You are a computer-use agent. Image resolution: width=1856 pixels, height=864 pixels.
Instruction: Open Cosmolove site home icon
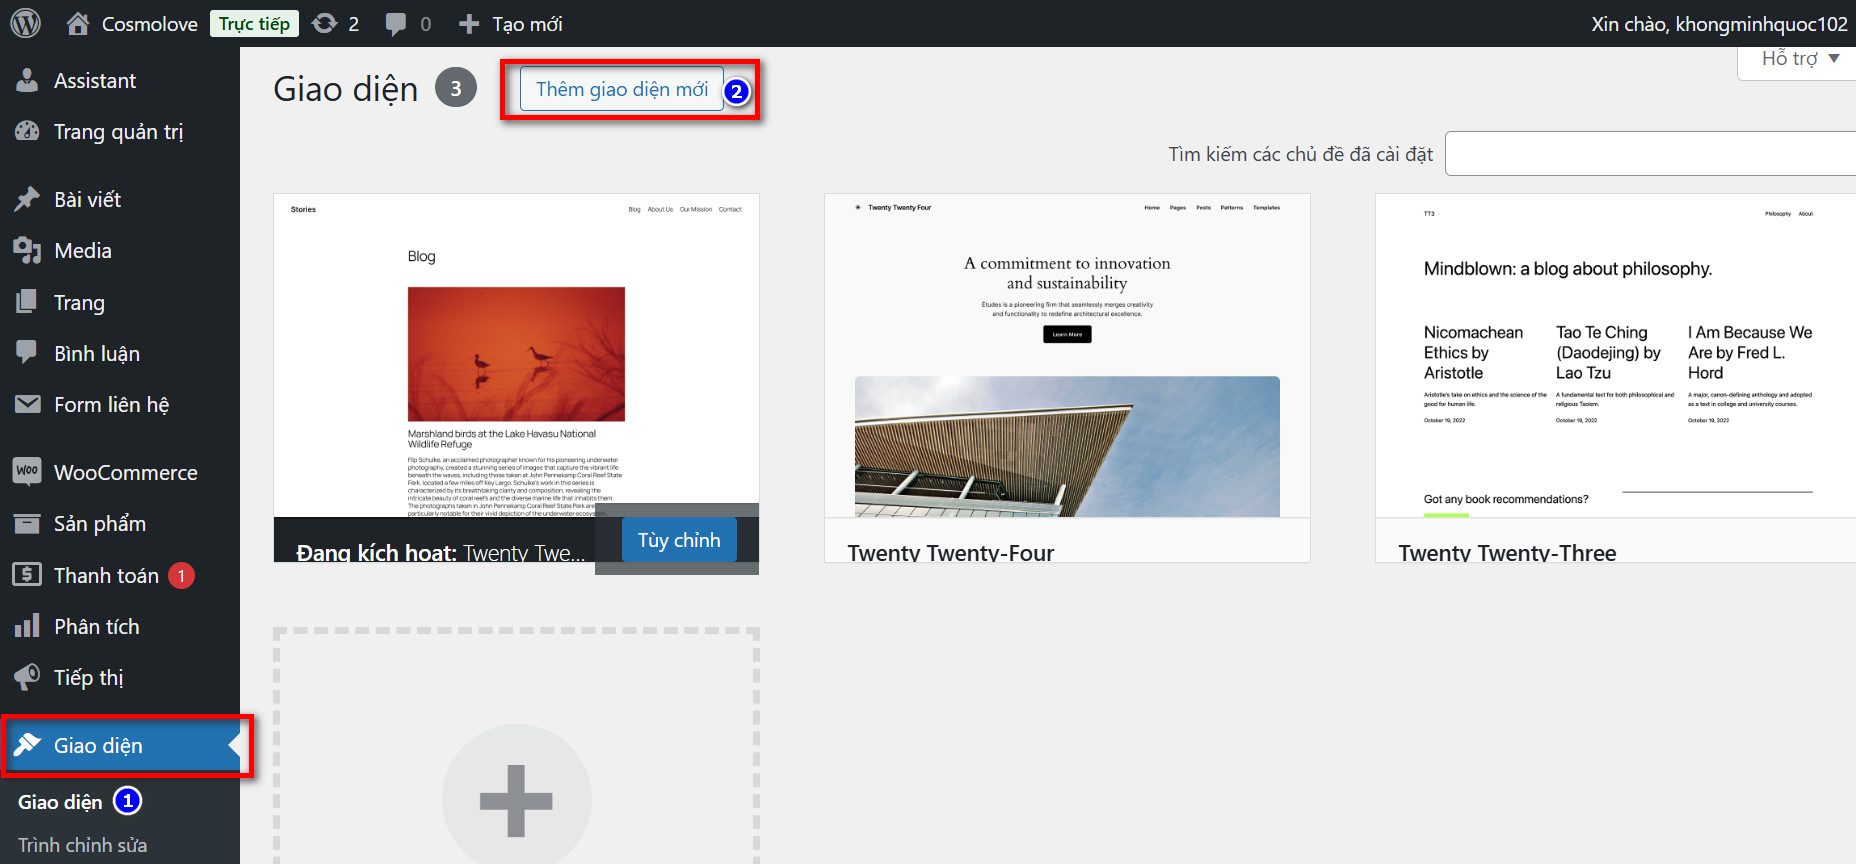coord(78,23)
